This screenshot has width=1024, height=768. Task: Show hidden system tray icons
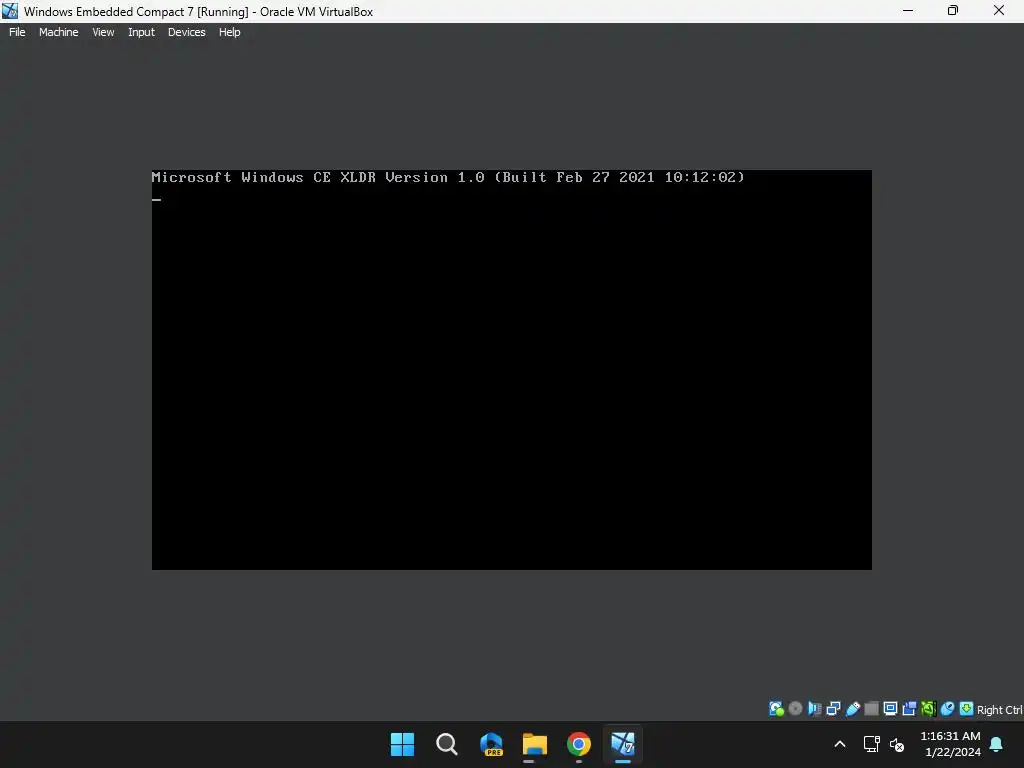point(840,744)
